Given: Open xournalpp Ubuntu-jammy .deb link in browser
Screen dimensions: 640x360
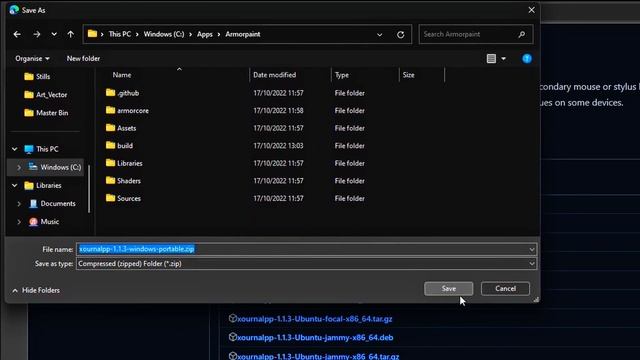Looking at the screenshot, I should pos(315,338).
